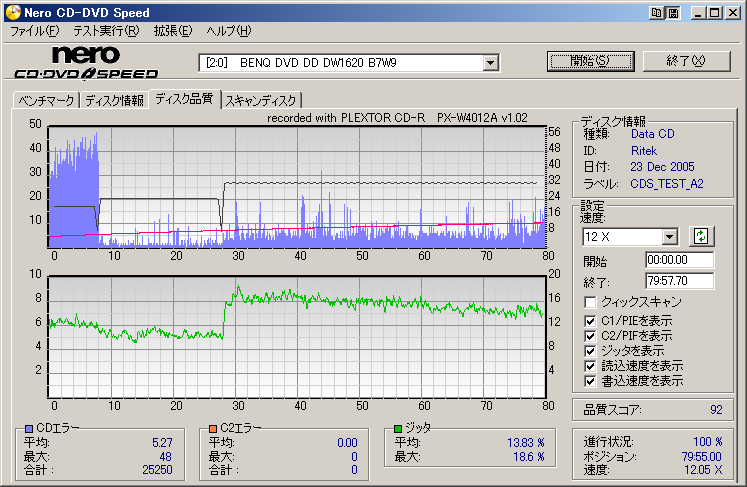Enable the クイックスキャン checkbox
The width and height of the screenshot is (747, 487).
pyautogui.click(x=591, y=302)
